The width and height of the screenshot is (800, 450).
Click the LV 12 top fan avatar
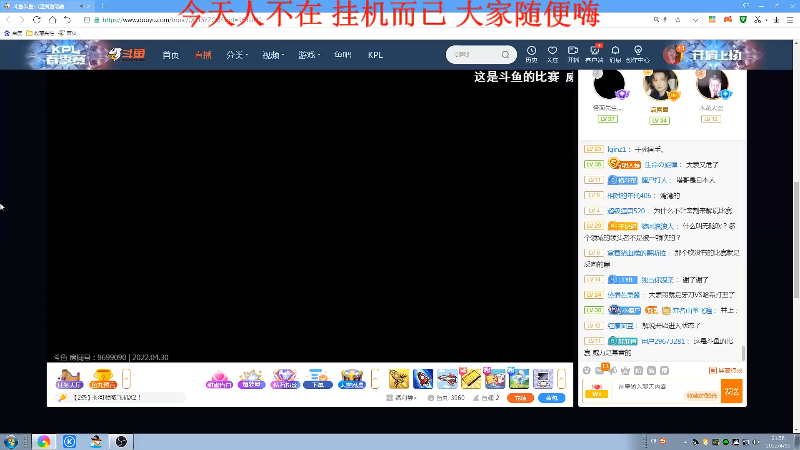click(x=712, y=85)
